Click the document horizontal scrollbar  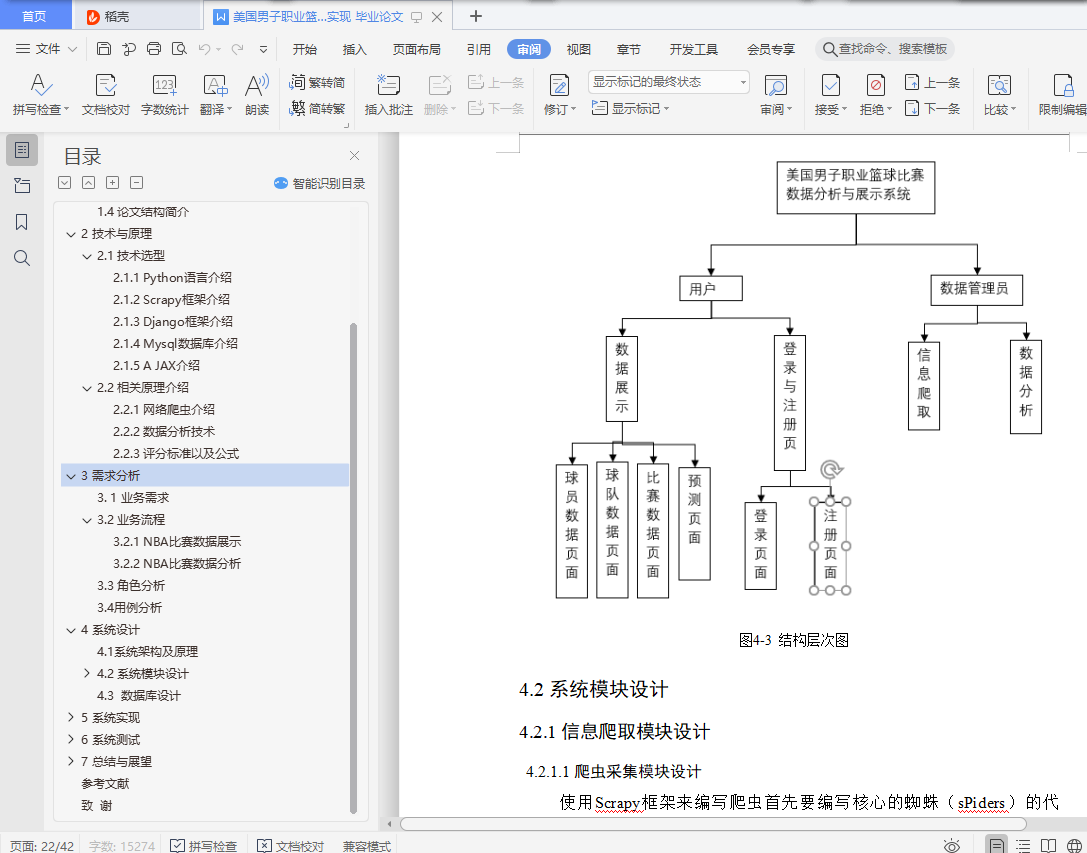pyautogui.click(x=713, y=824)
